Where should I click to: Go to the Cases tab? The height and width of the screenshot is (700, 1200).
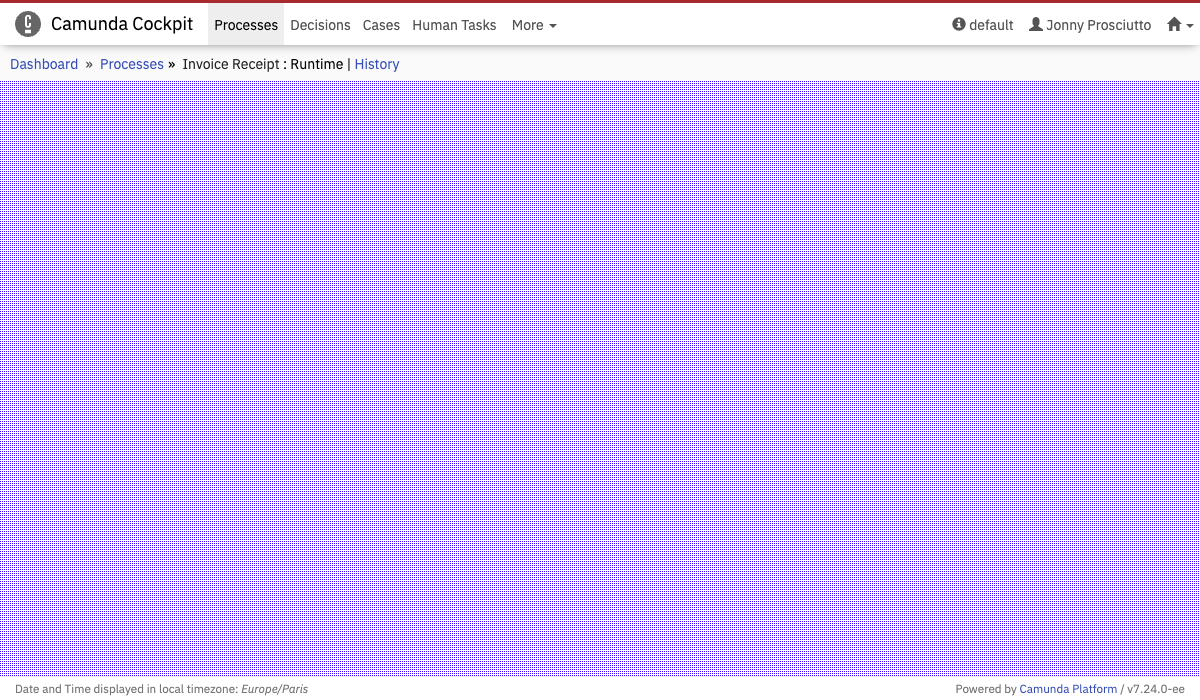(x=381, y=25)
